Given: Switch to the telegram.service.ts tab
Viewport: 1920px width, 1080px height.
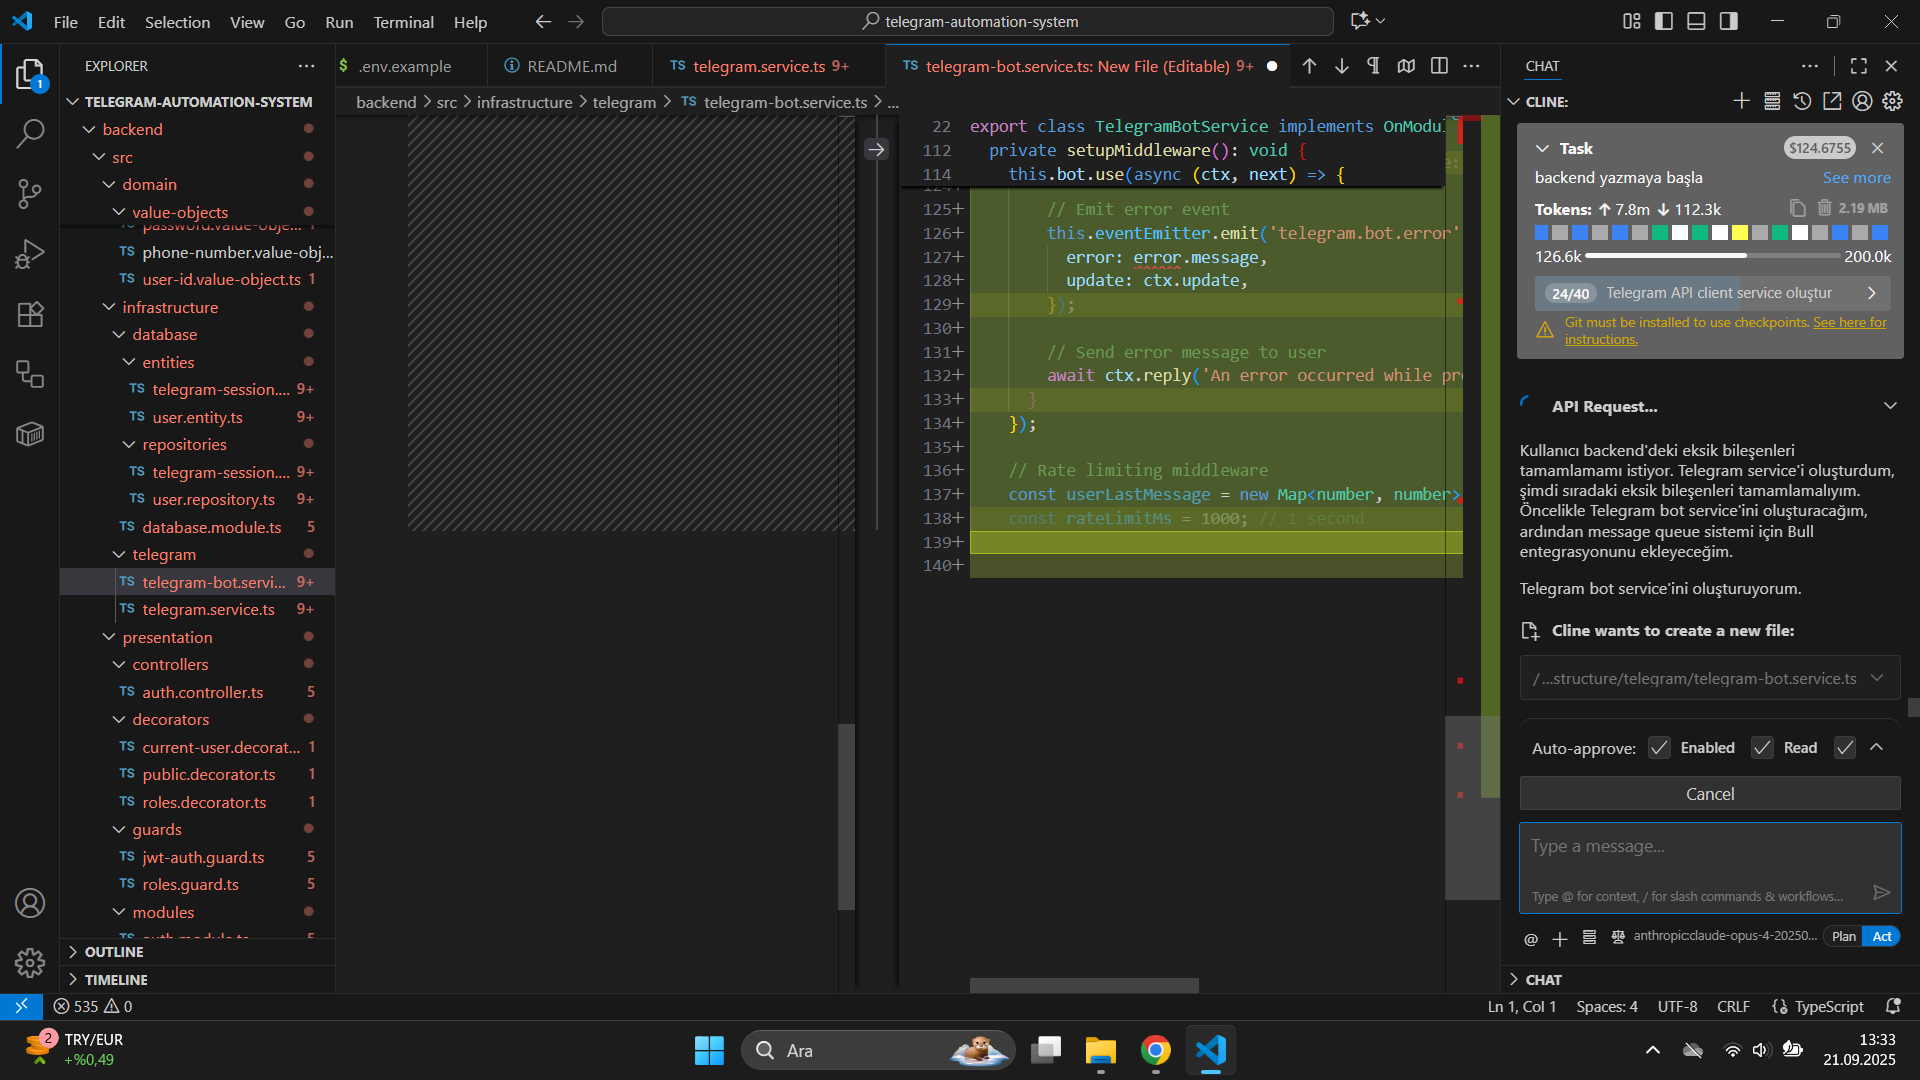Looking at the screenshot, I should coord(759,66).
